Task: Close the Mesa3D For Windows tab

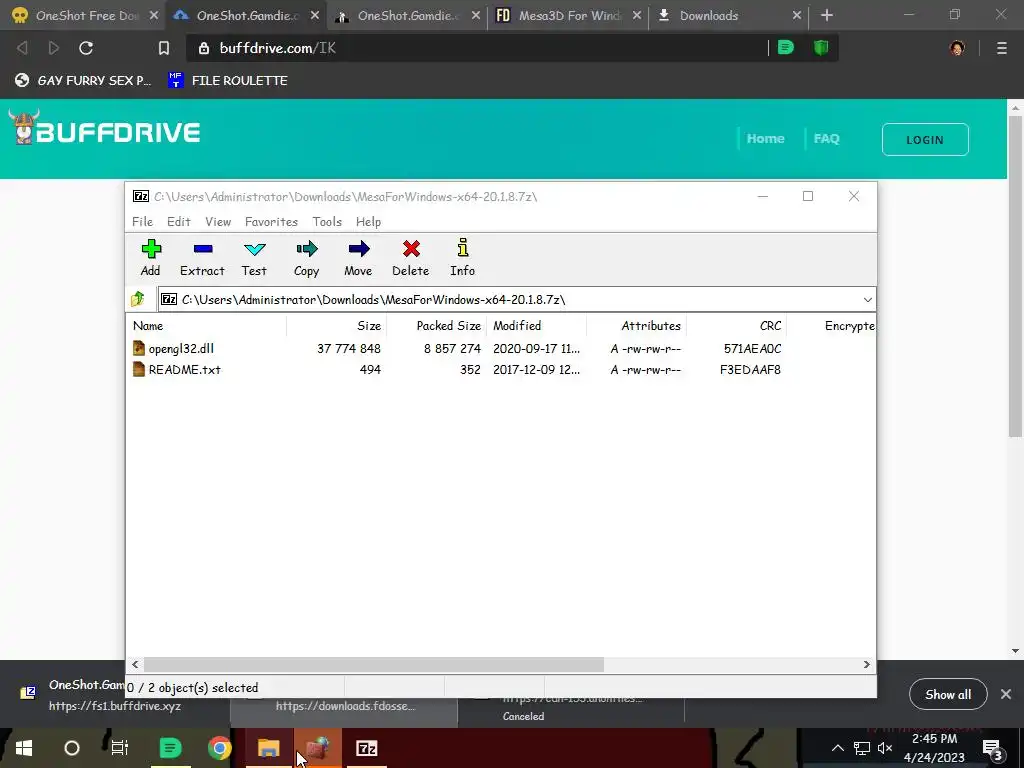Action: 637,15
